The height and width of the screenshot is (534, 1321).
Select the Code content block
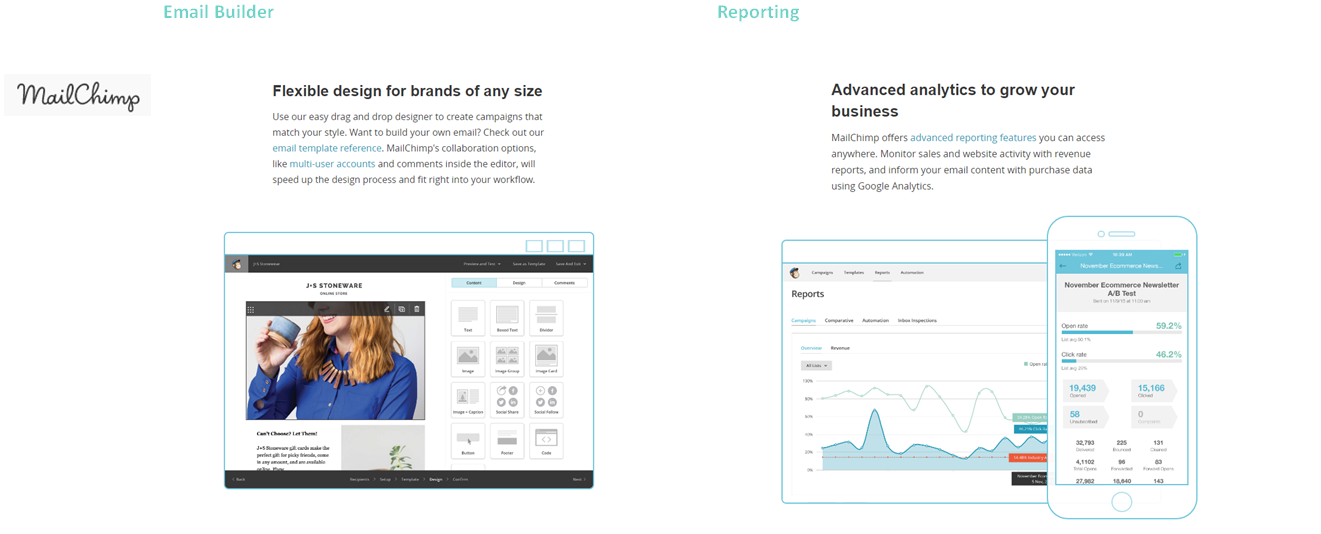click(x=546, y=441)
